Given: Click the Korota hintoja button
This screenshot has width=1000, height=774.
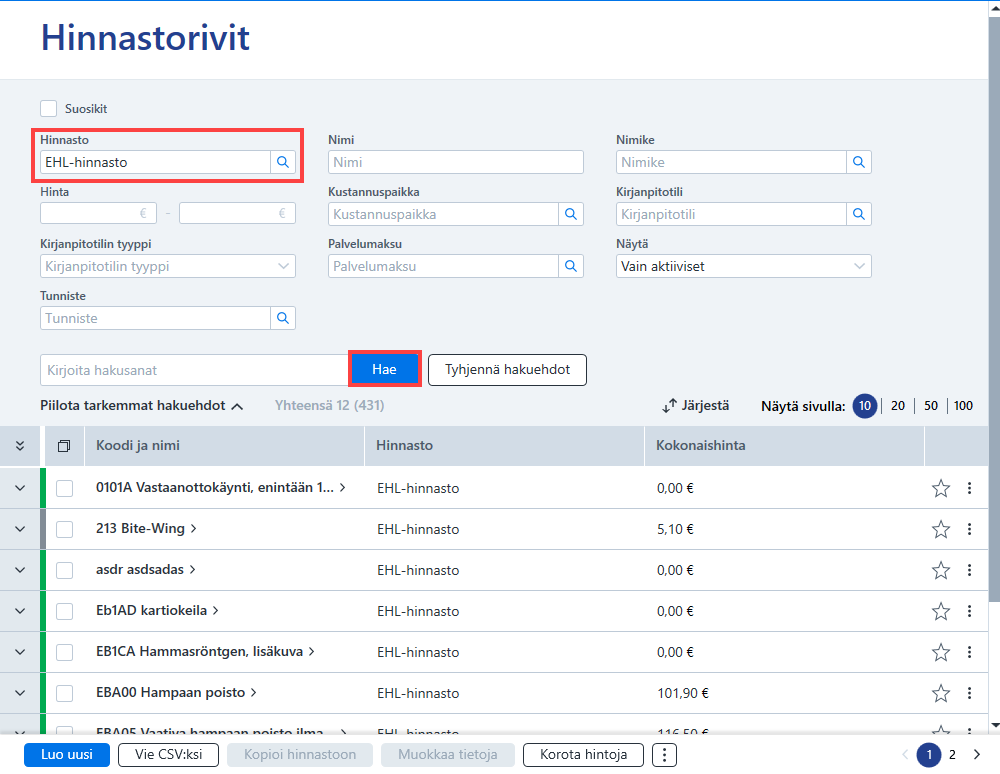Looking at the screenshot, I should coord(584,755).
